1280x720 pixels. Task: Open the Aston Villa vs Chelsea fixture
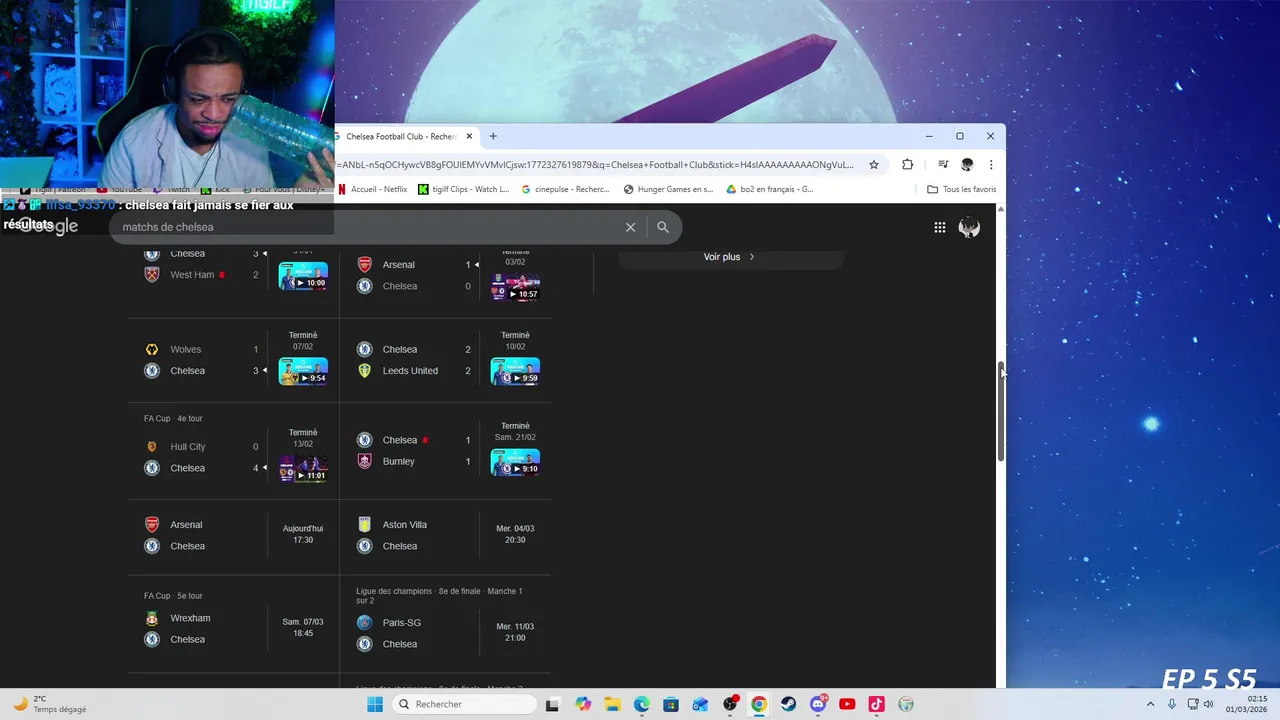pos(446,535)
